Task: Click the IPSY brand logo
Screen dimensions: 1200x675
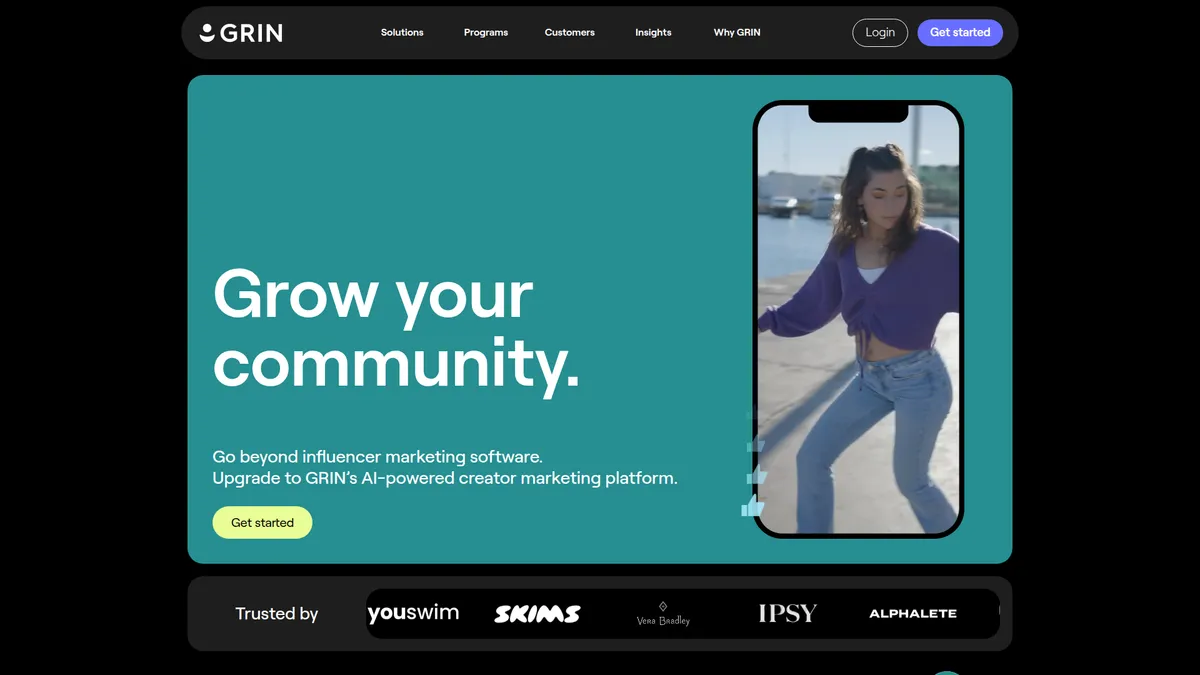Action: pyautogui.click(x=787, y=613)
